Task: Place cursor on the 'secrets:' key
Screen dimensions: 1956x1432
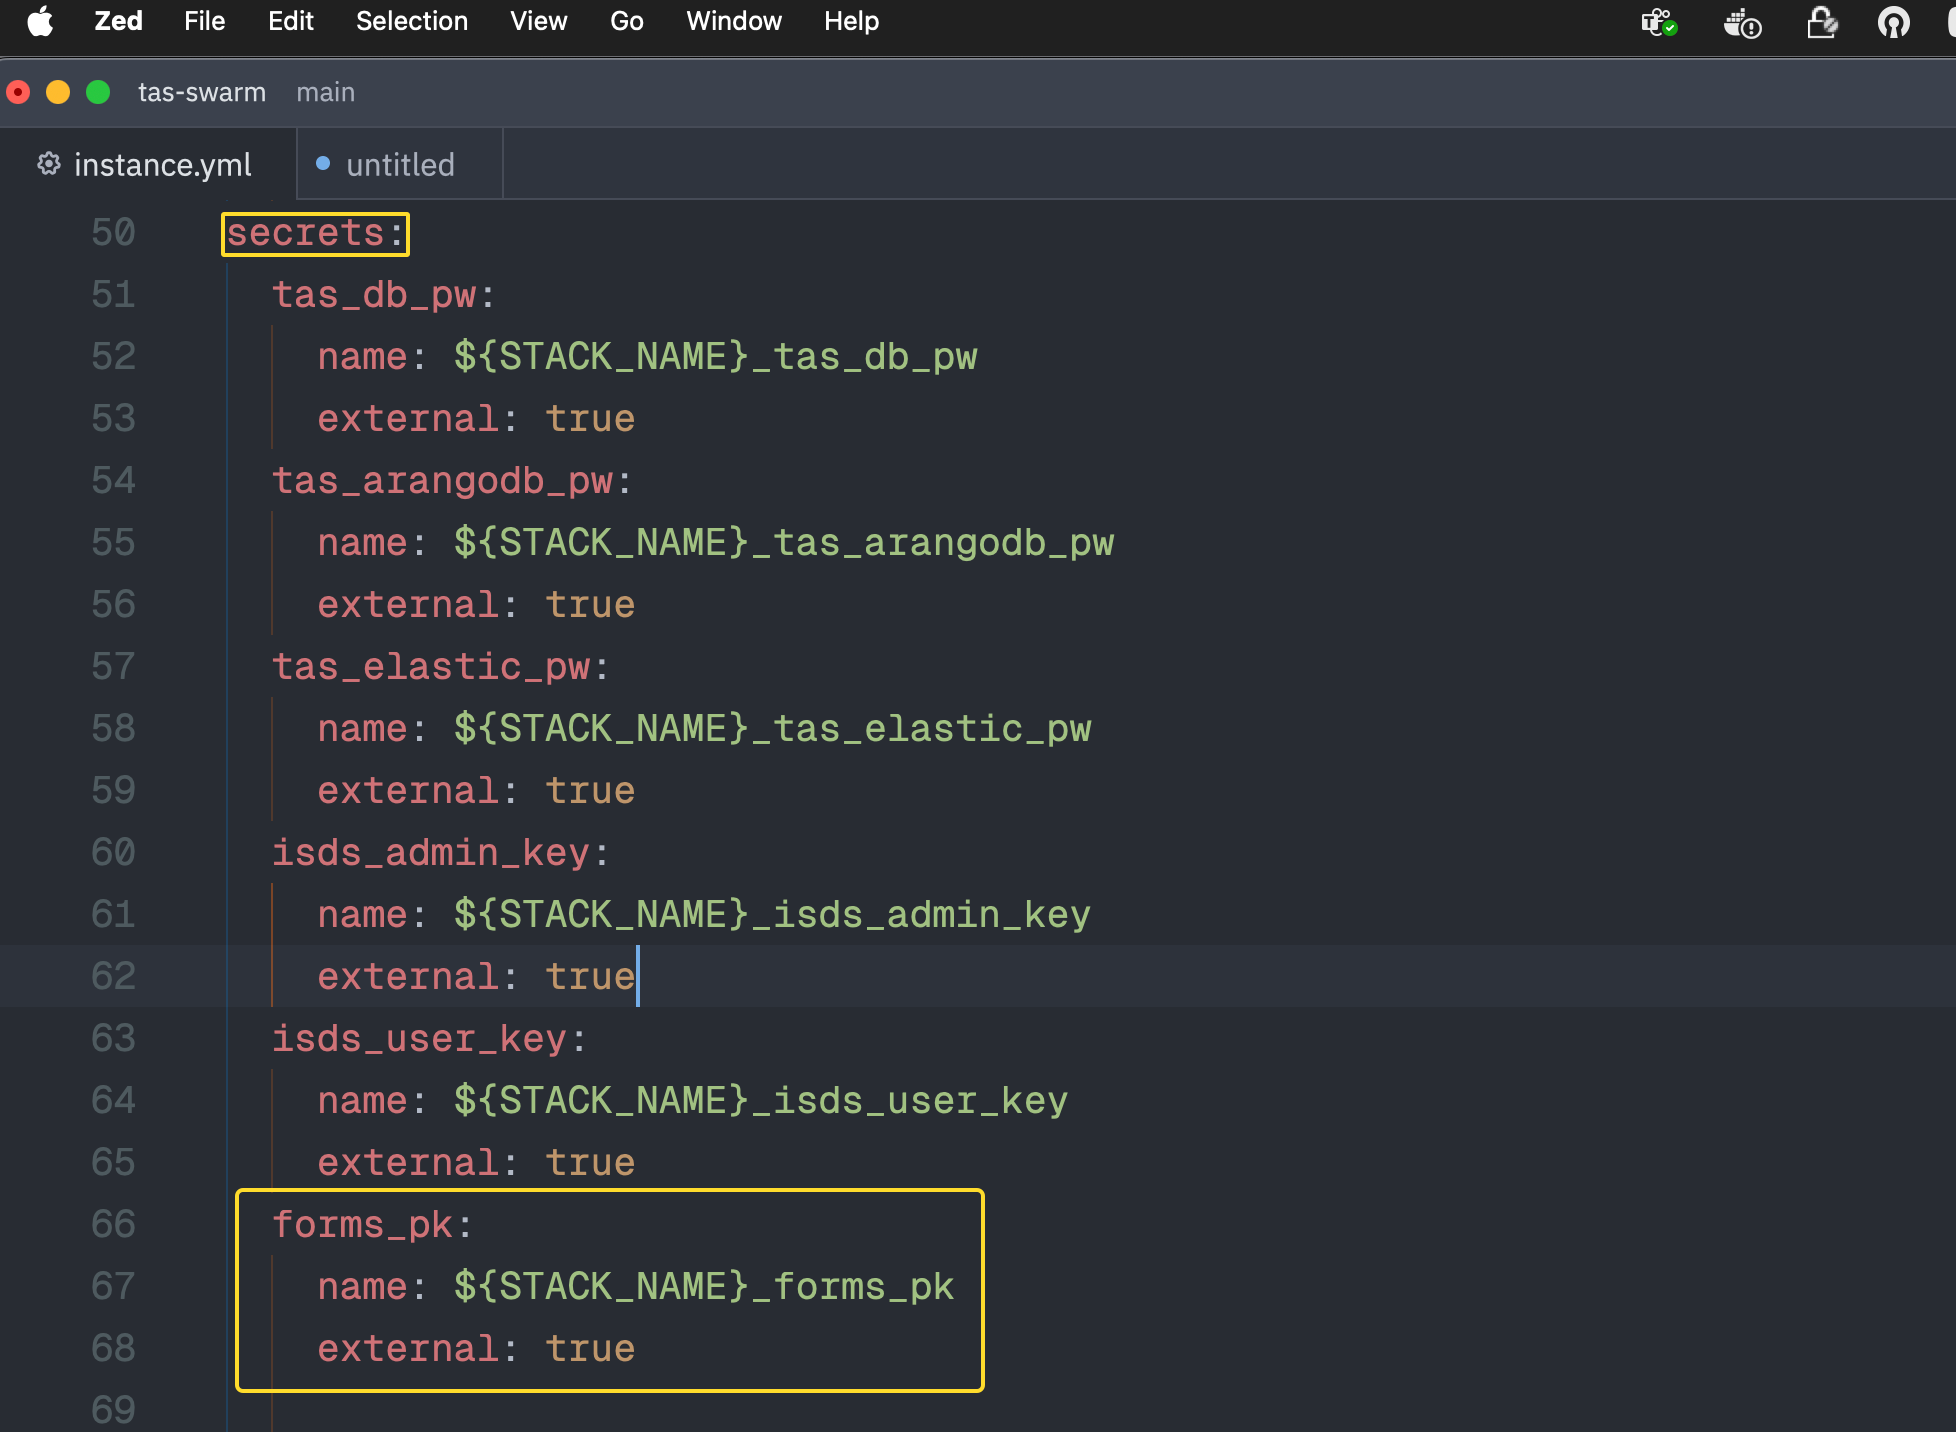Action: (315, 233)
